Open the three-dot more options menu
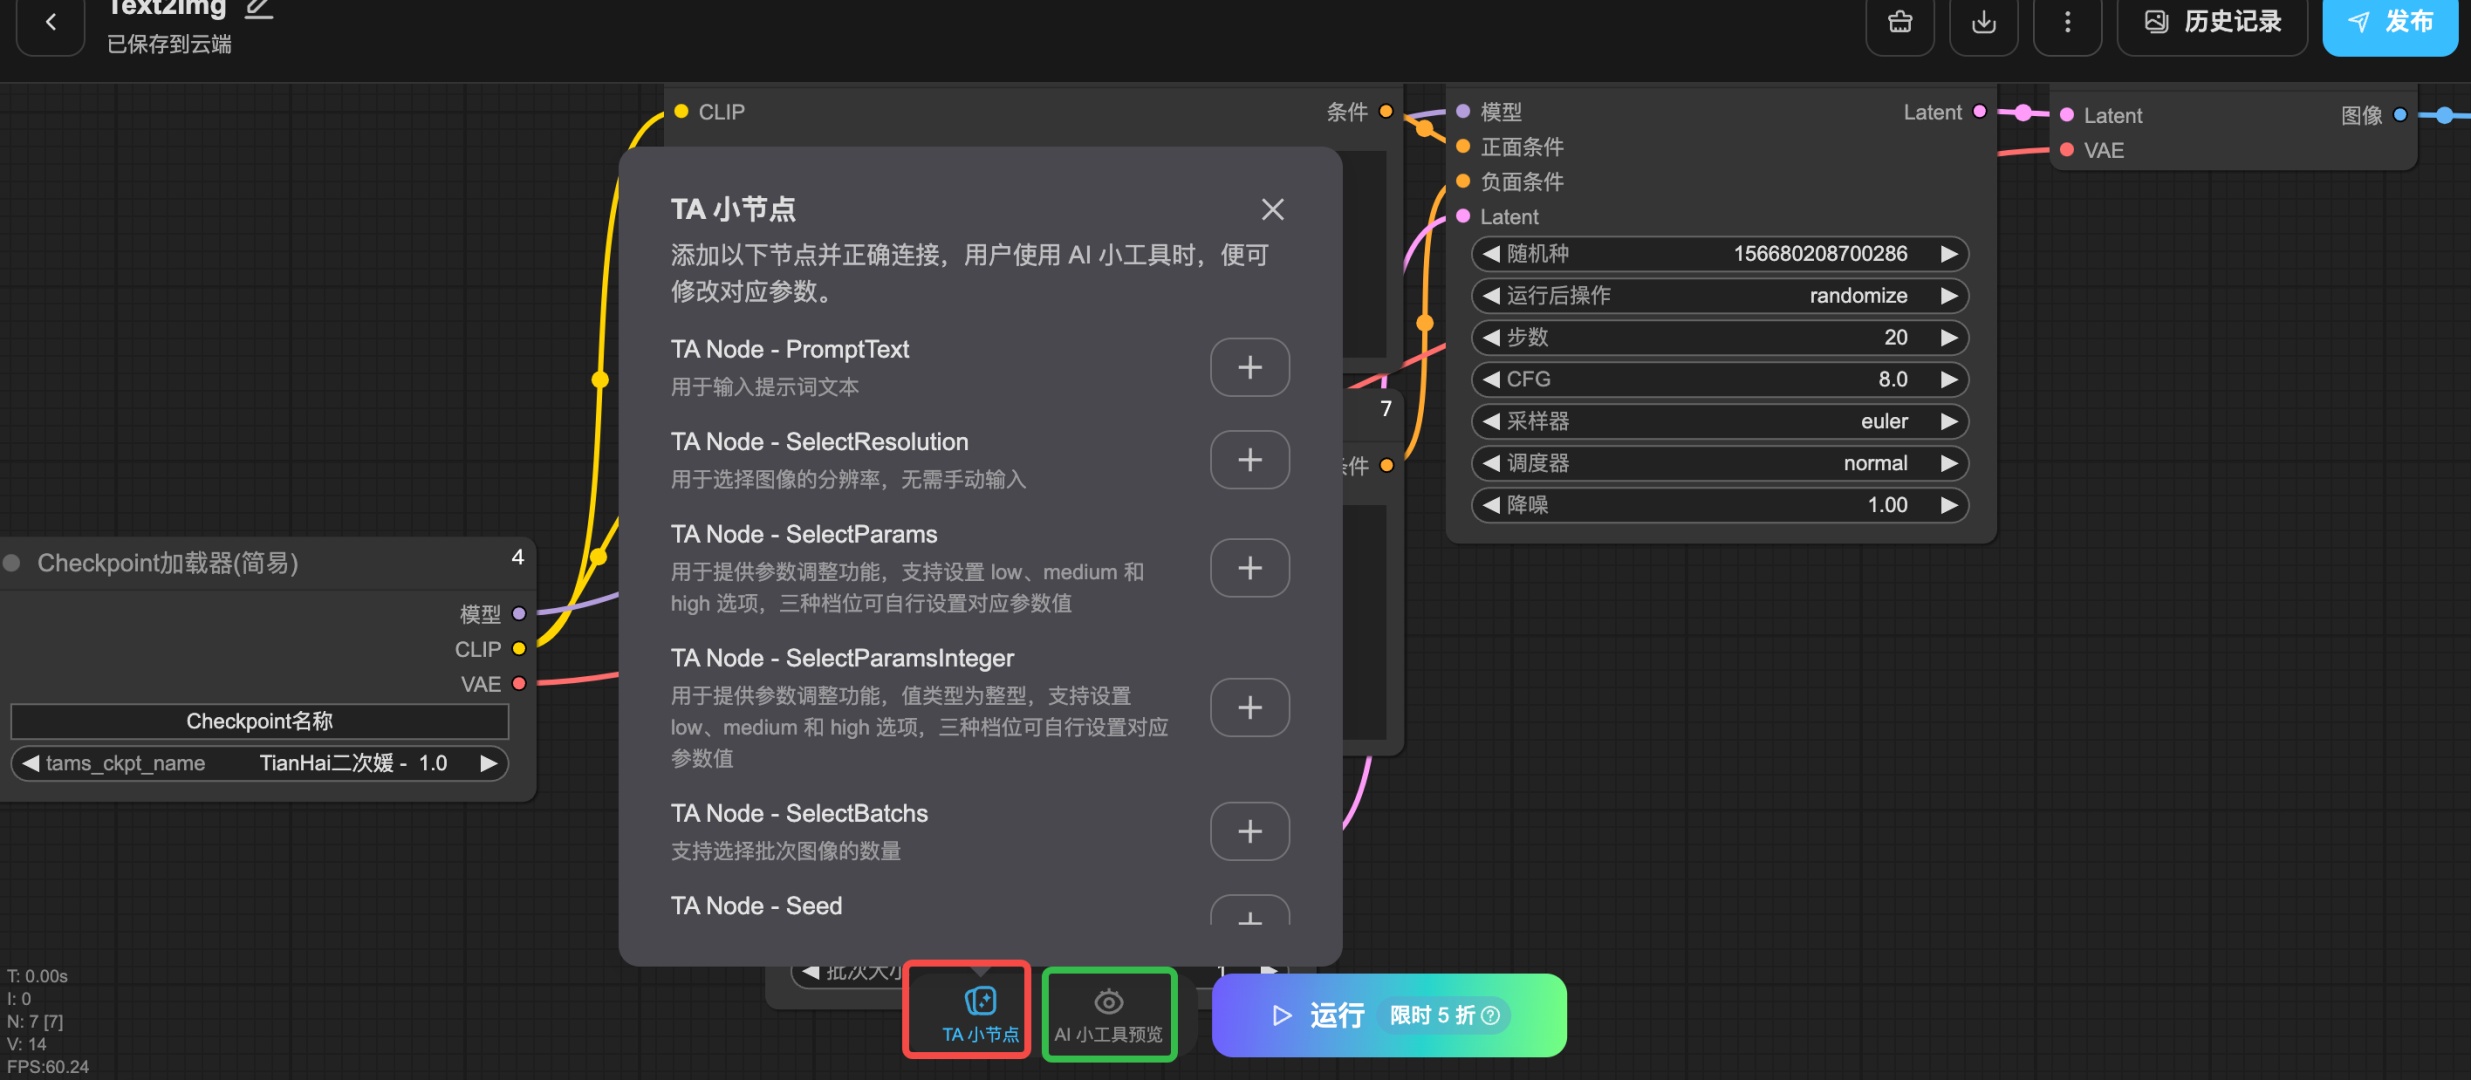The height and width of the screenshot is (1080, 2471). coord(2068,22)
